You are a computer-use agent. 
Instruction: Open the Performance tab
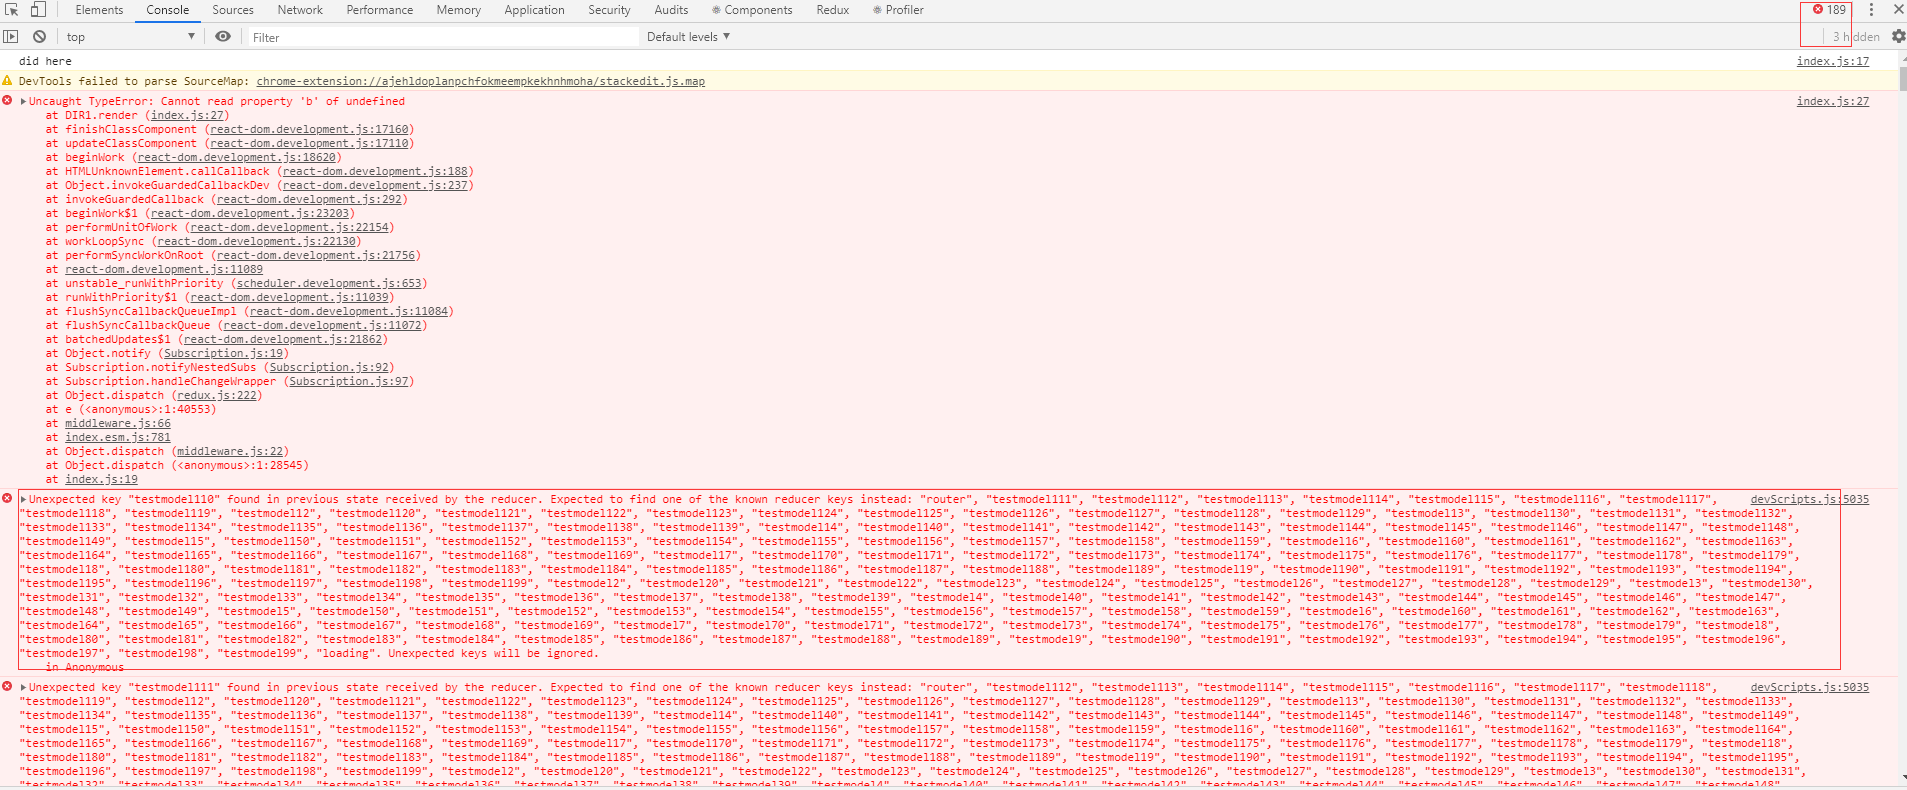coord(380,10)
